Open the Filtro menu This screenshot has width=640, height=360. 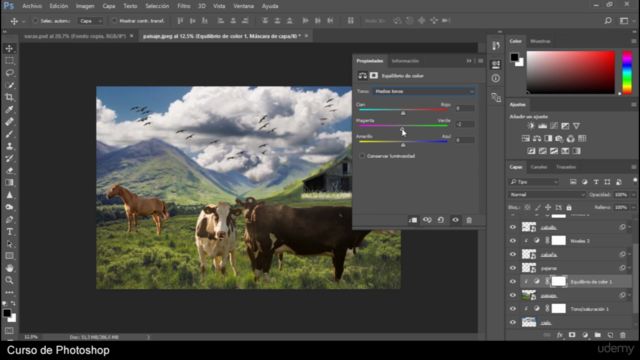click(x=184, y=6)
